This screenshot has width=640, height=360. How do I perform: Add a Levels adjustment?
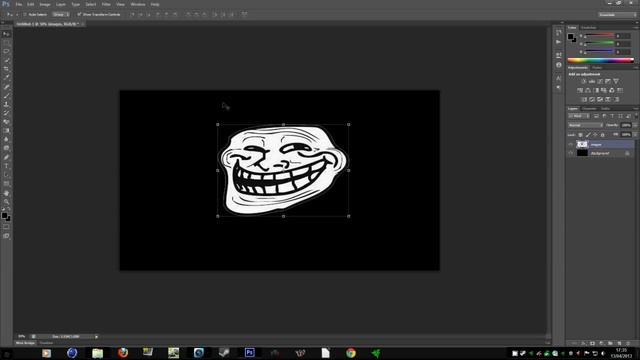click(x=592, y=81)
